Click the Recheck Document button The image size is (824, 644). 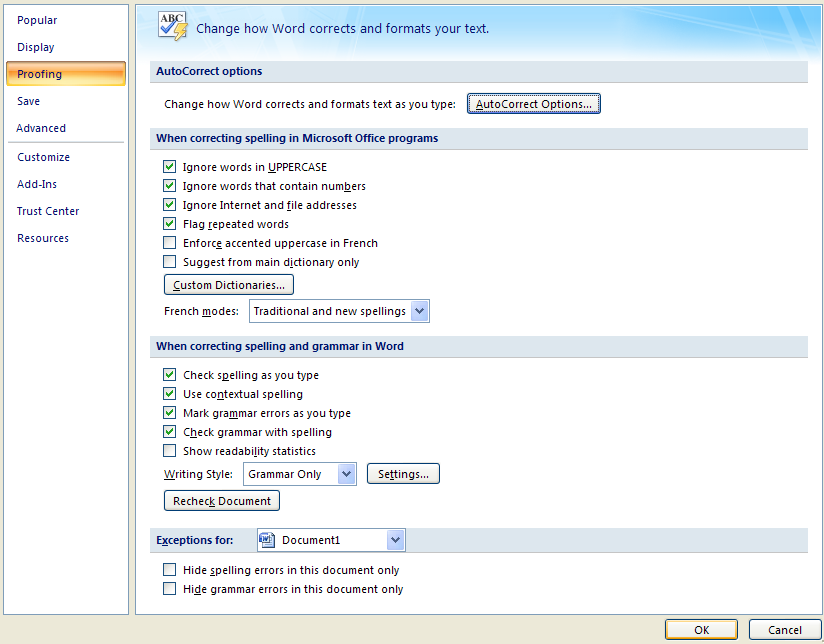(x=222, y=500)
